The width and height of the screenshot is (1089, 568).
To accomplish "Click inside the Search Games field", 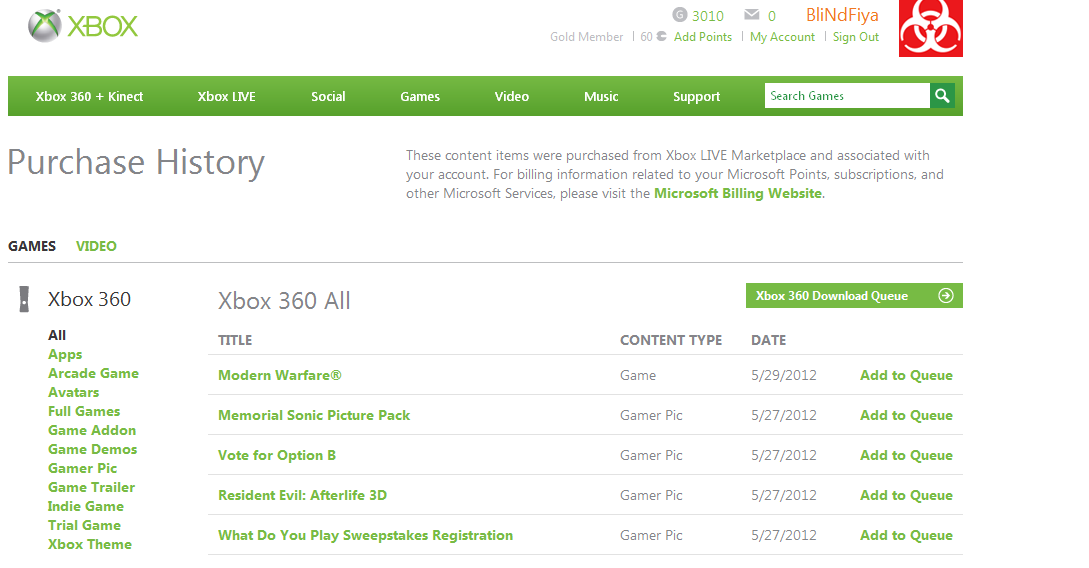I will tap(846, 96).
